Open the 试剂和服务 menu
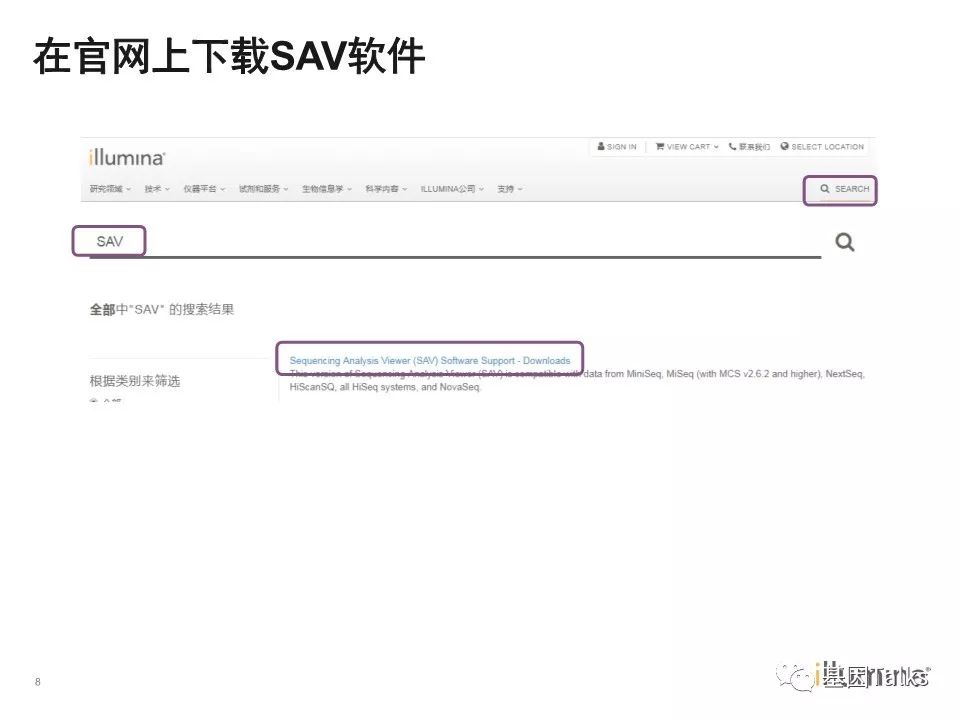 click(263, 189)
